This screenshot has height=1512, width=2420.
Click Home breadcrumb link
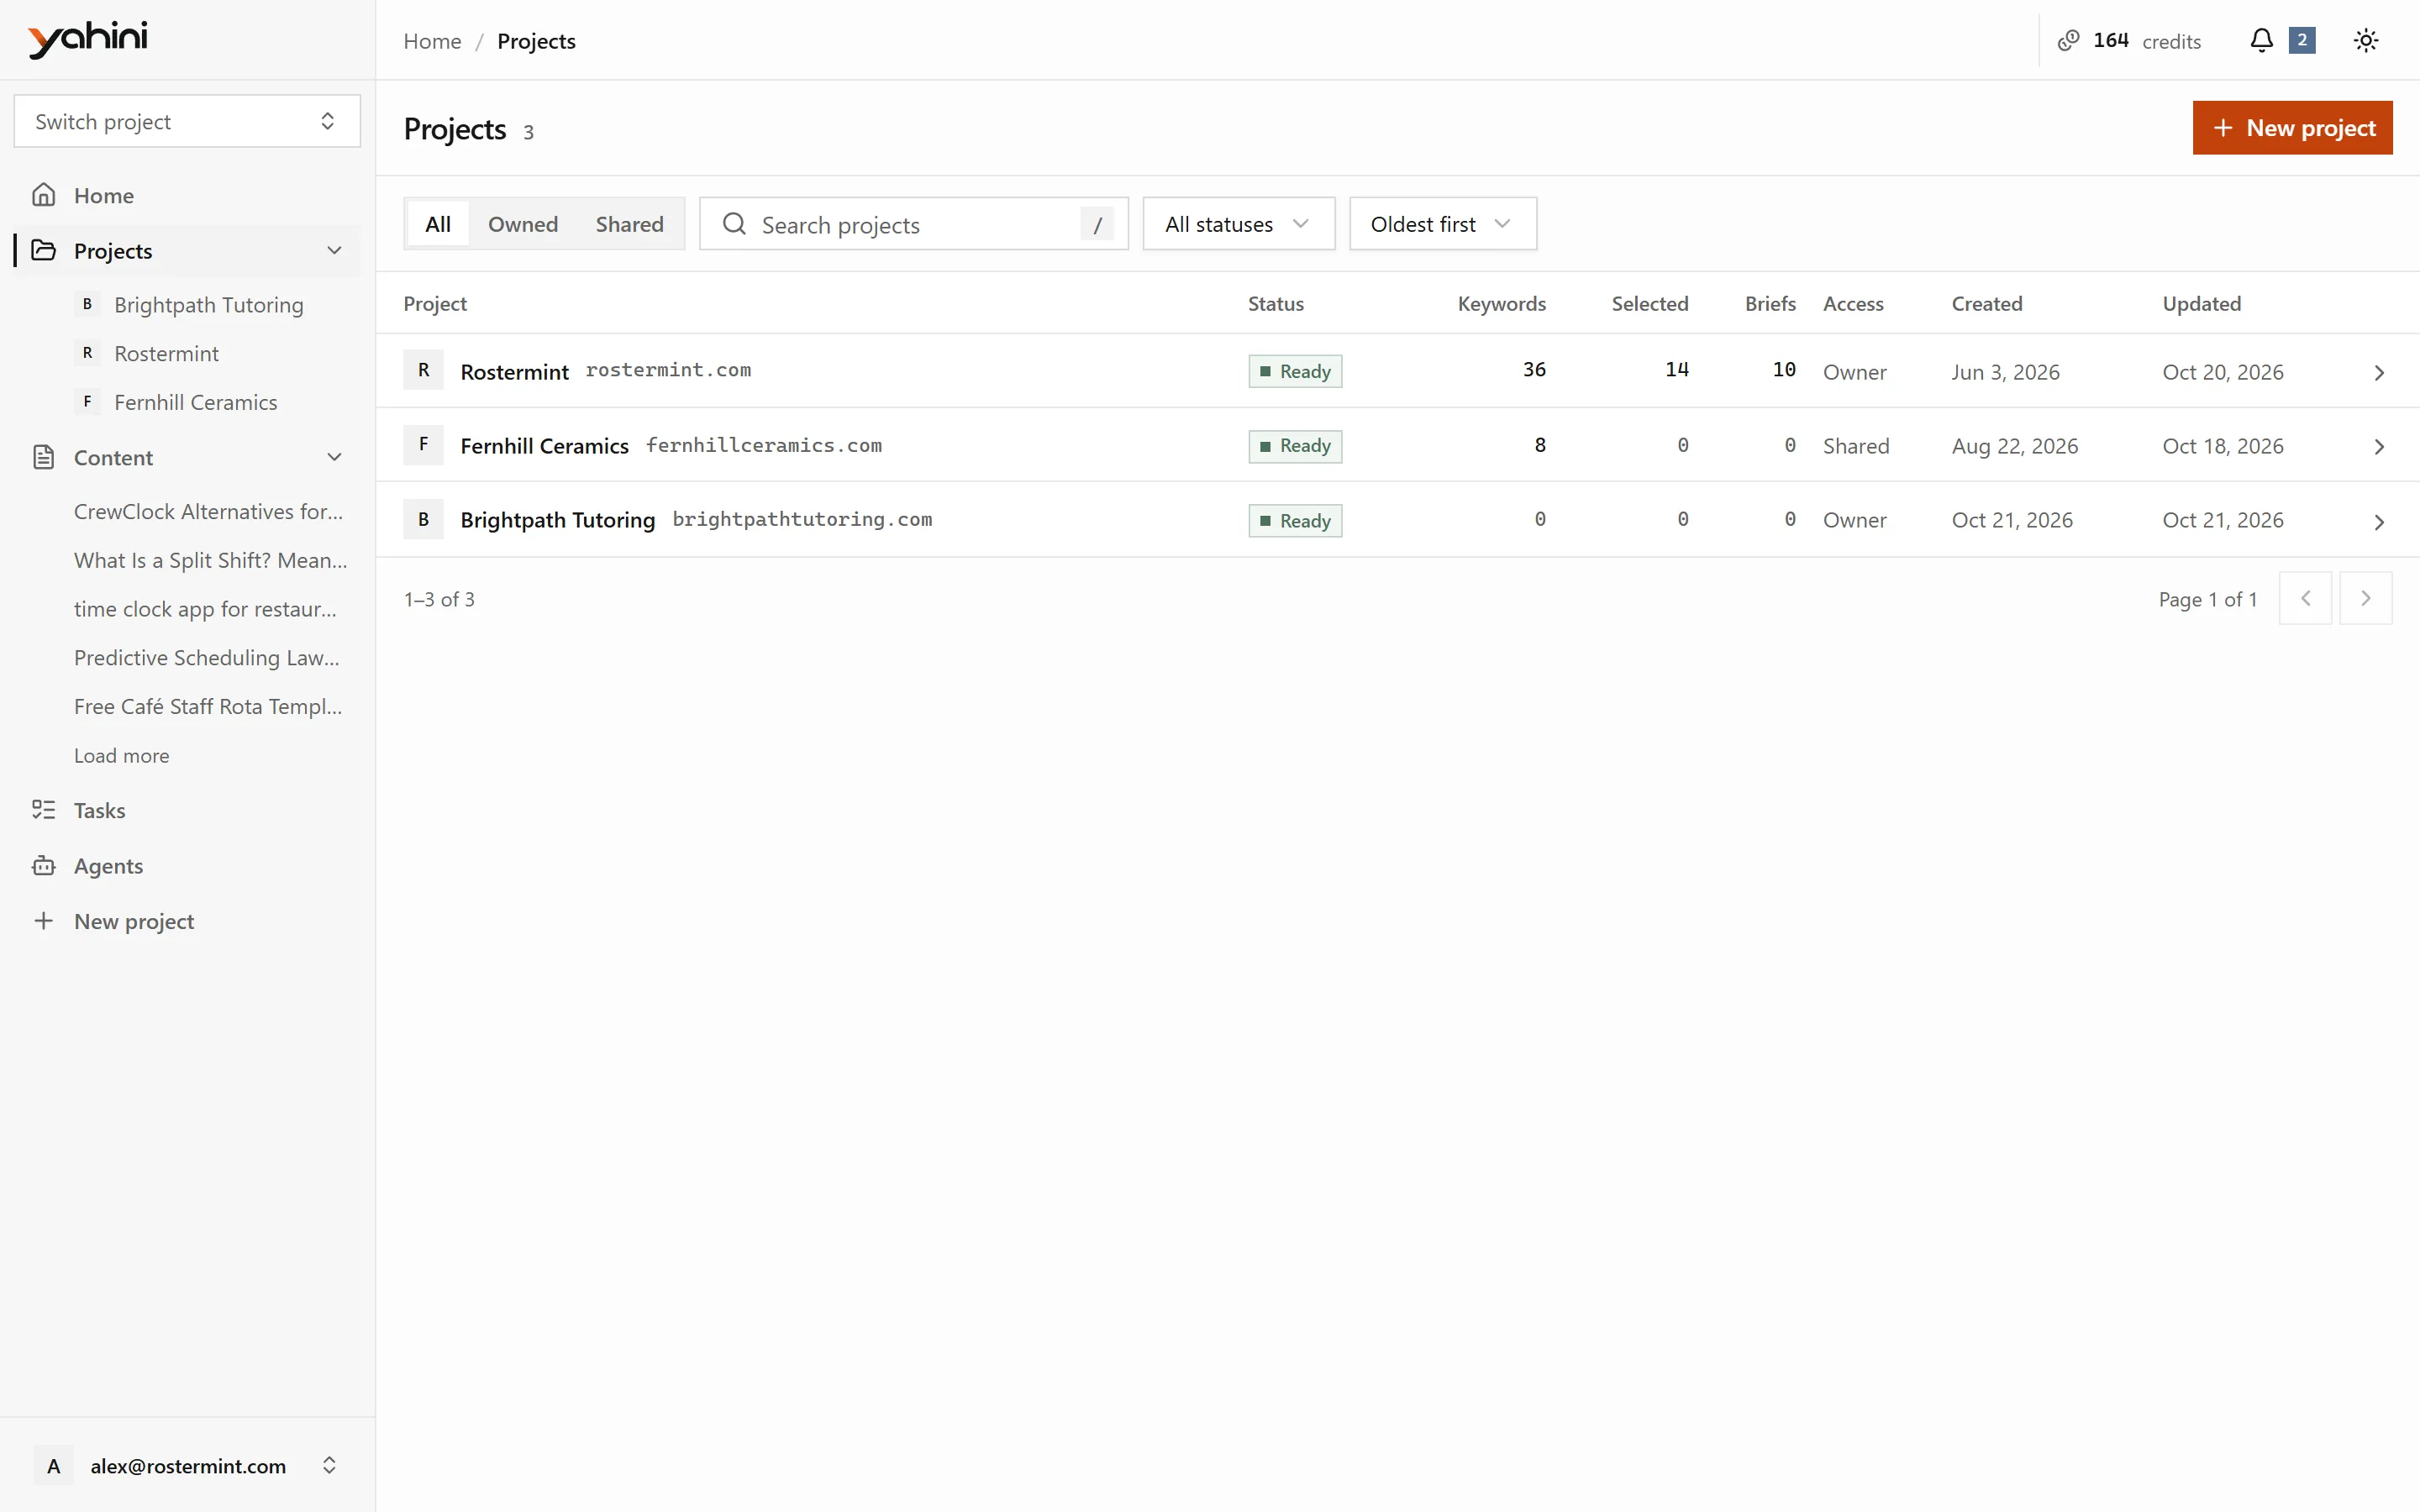pos(432,41)
